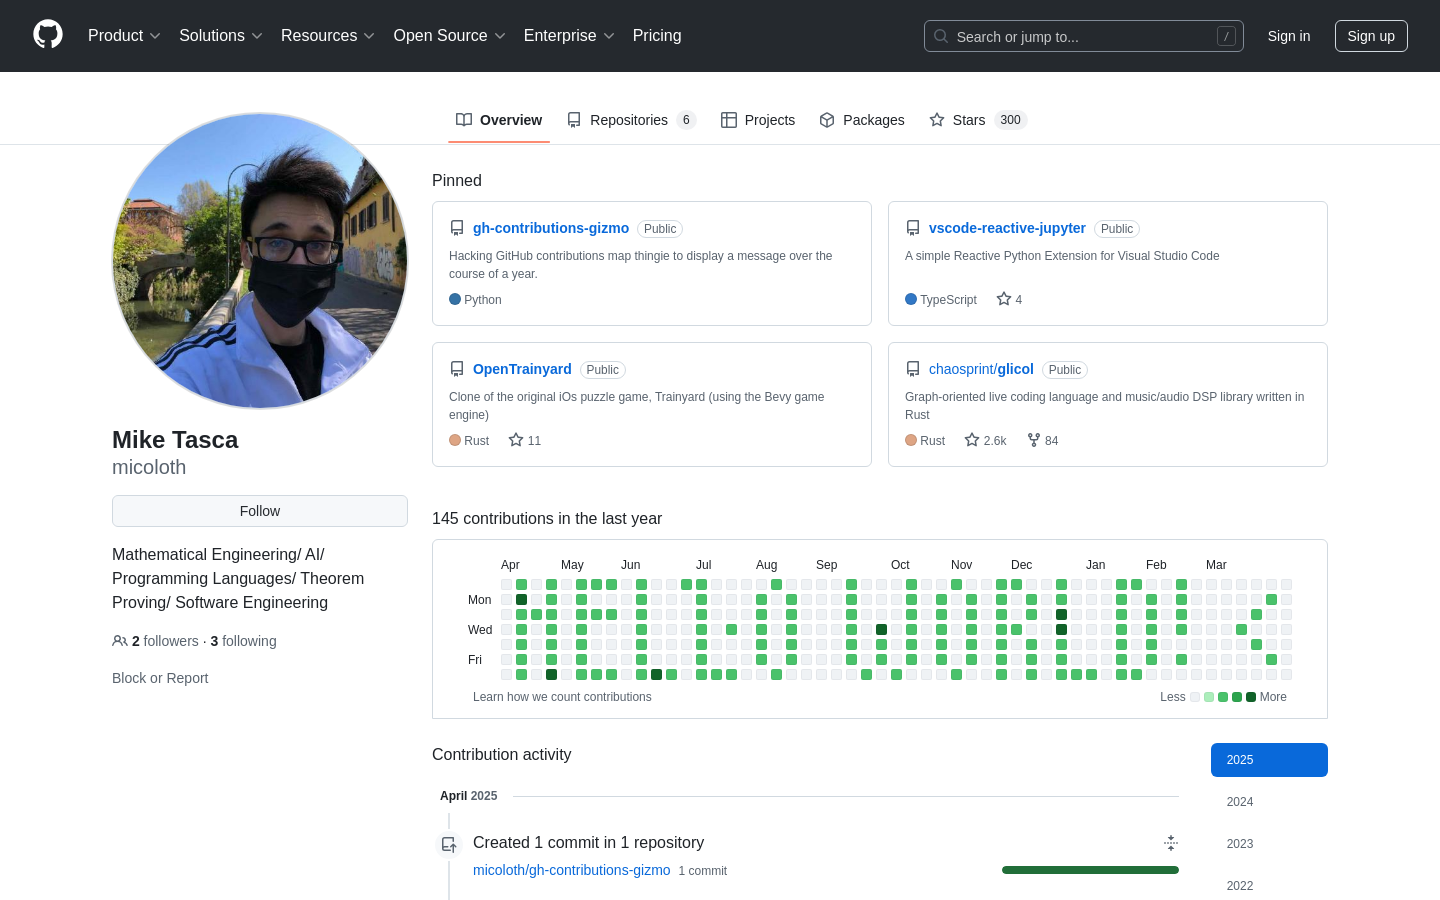Viewport: 1440px width, 900px height.
Task: Click the Stars tab star icon
Action: click(937, 120)
